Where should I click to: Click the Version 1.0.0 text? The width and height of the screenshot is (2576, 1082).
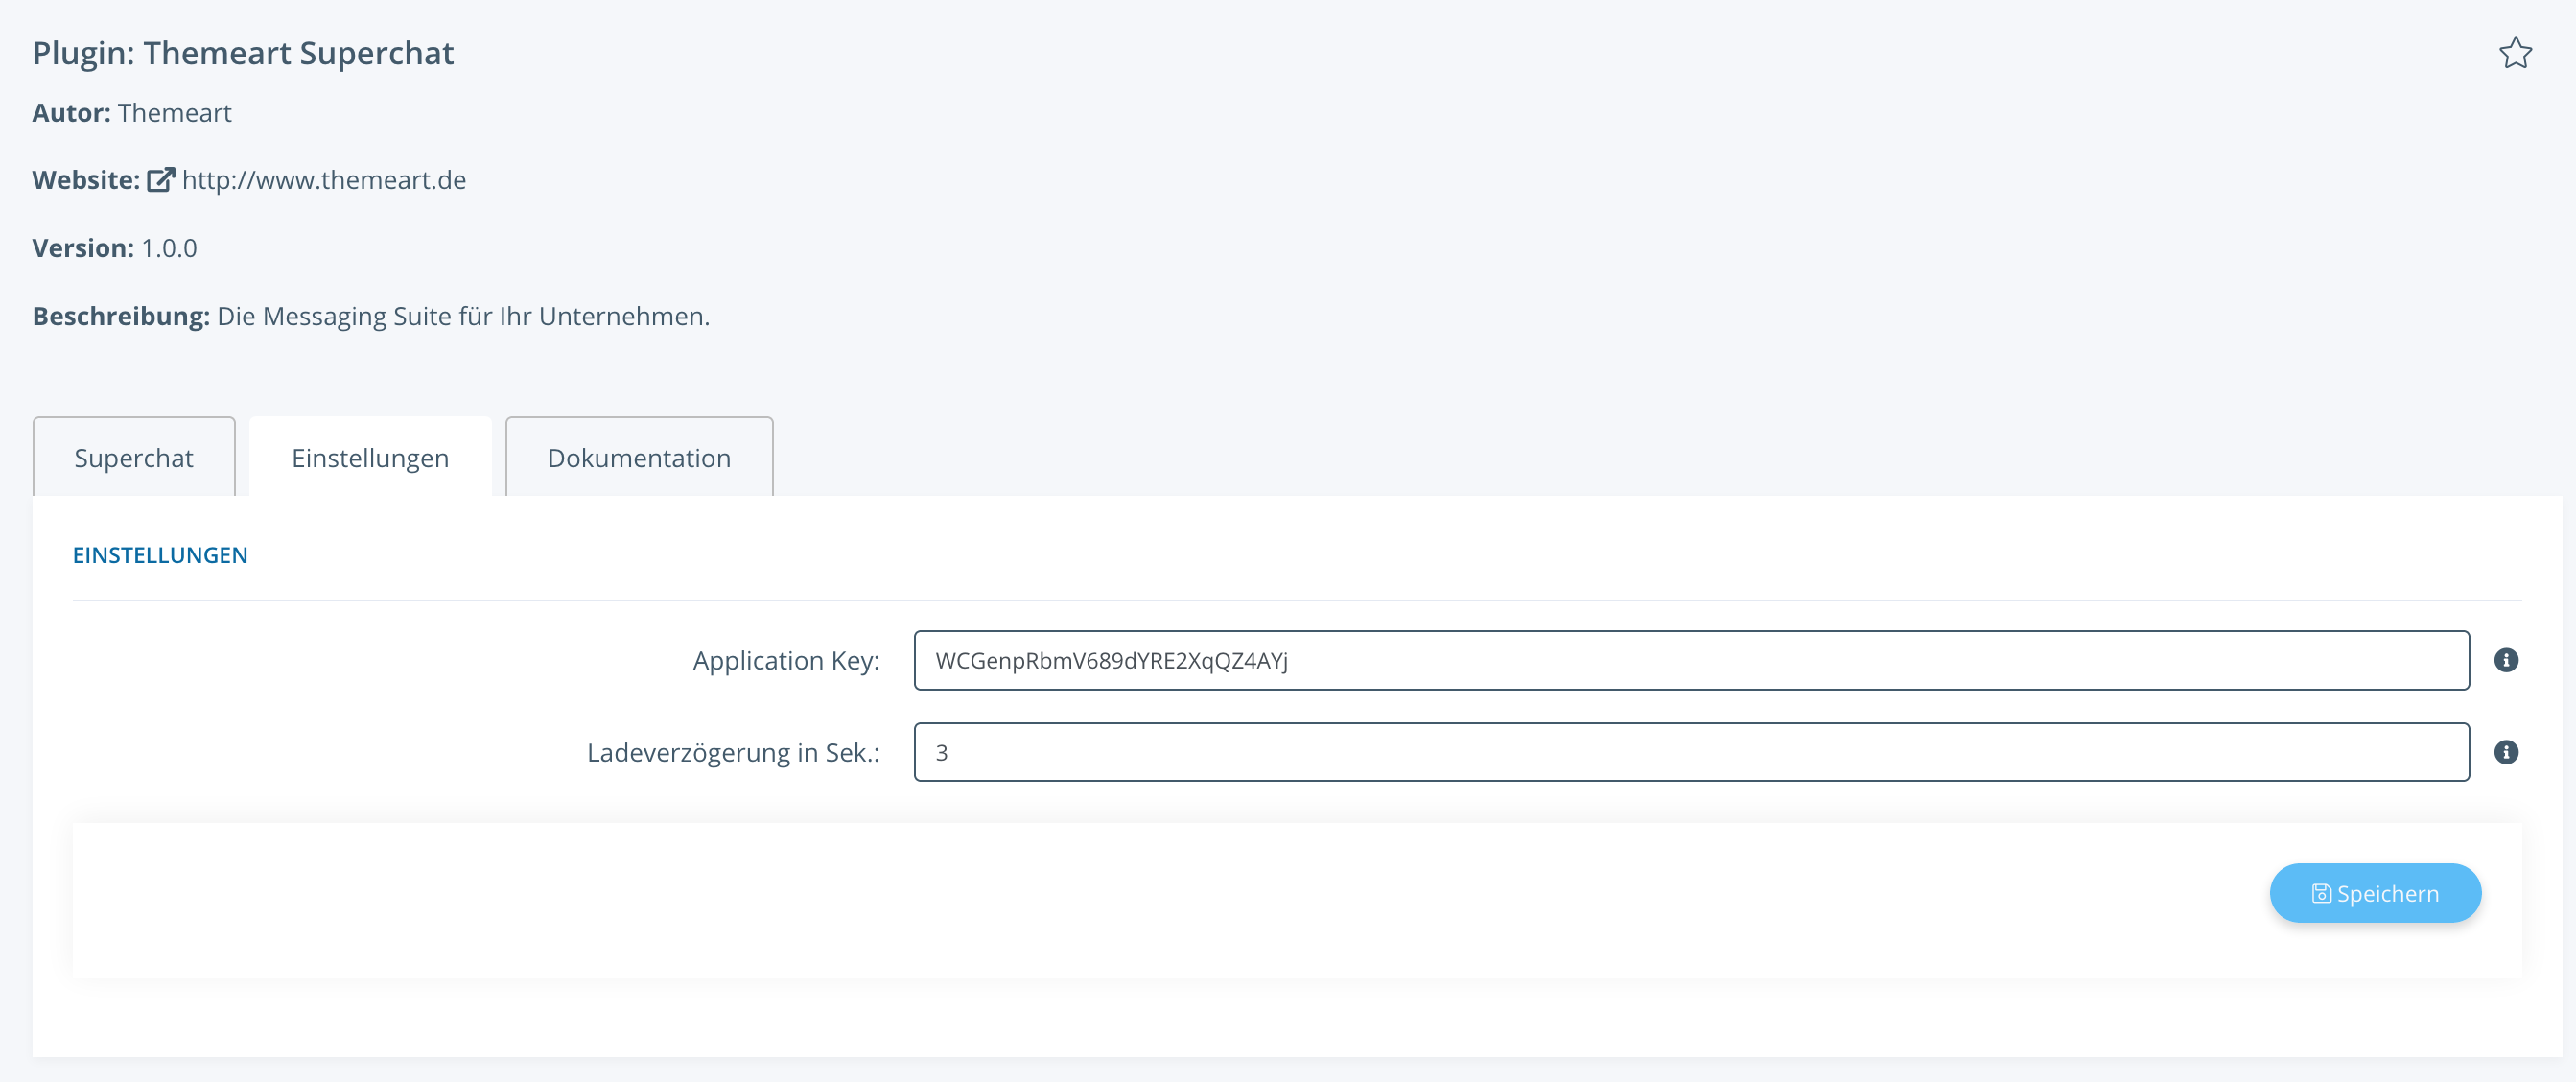click(115, 248)
